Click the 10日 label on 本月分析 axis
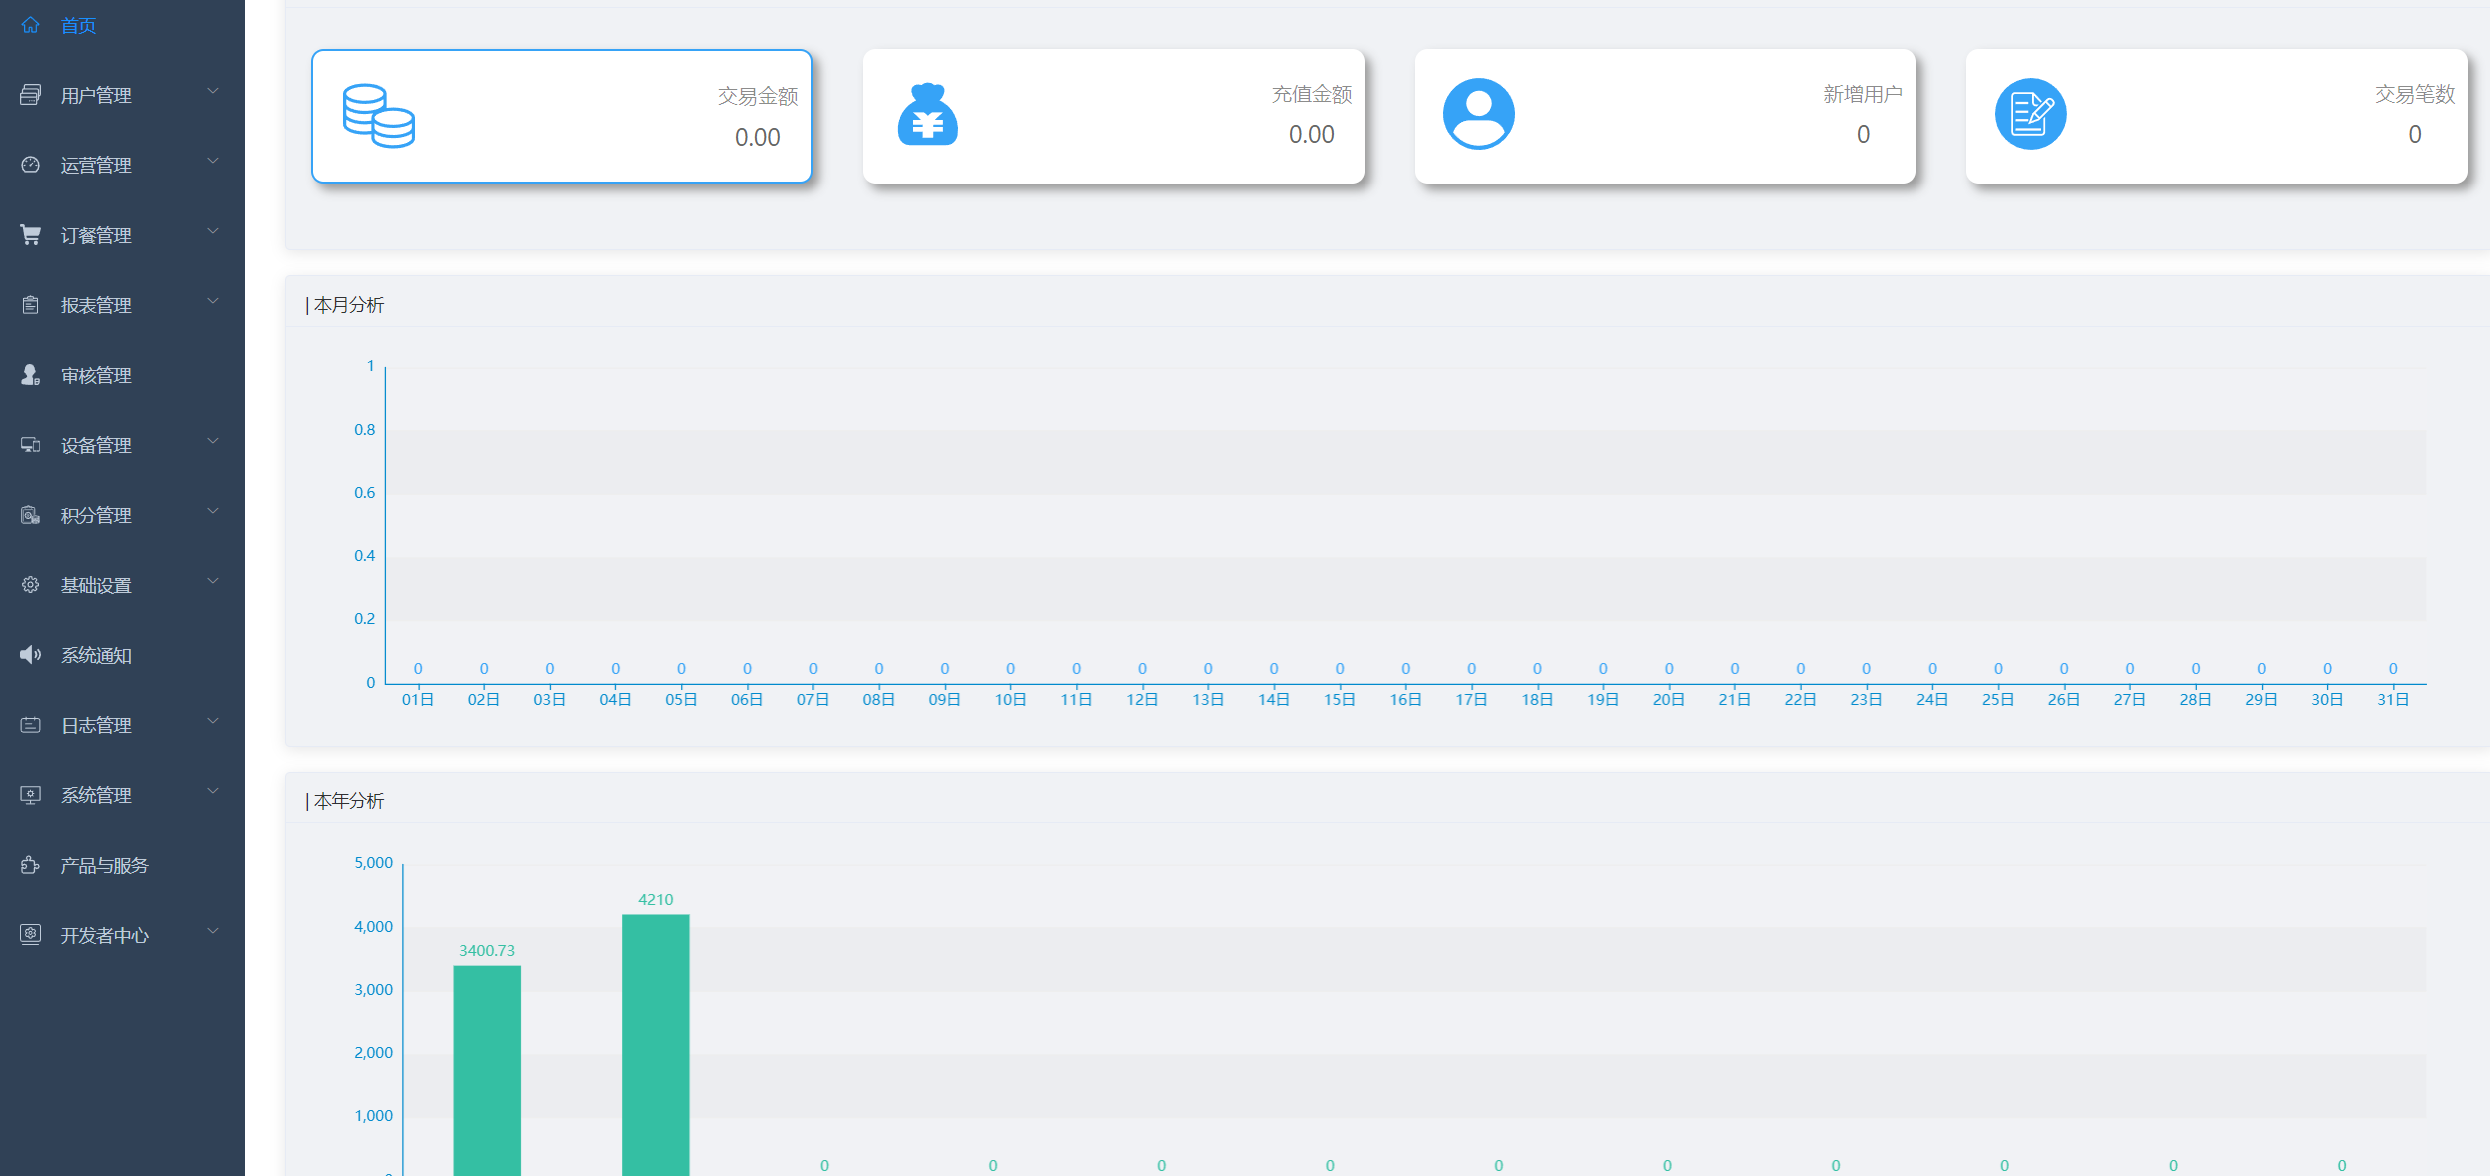 [1010, 699]
